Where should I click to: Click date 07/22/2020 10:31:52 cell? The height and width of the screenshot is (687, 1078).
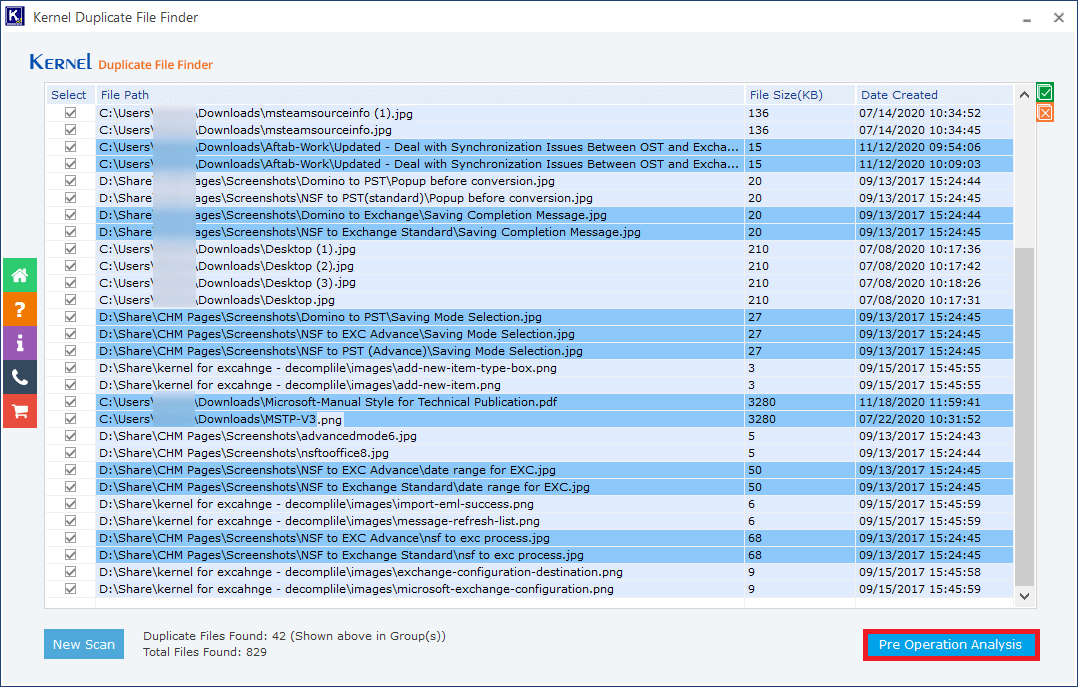click(934, 419)
